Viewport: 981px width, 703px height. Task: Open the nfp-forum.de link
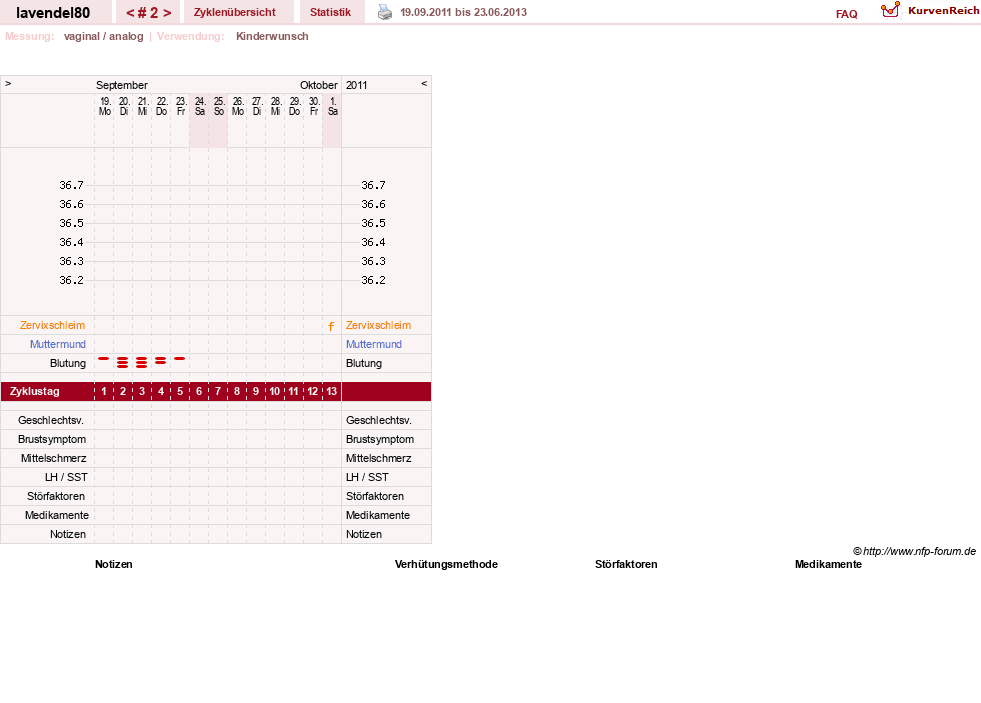click(x=914, y=551)
